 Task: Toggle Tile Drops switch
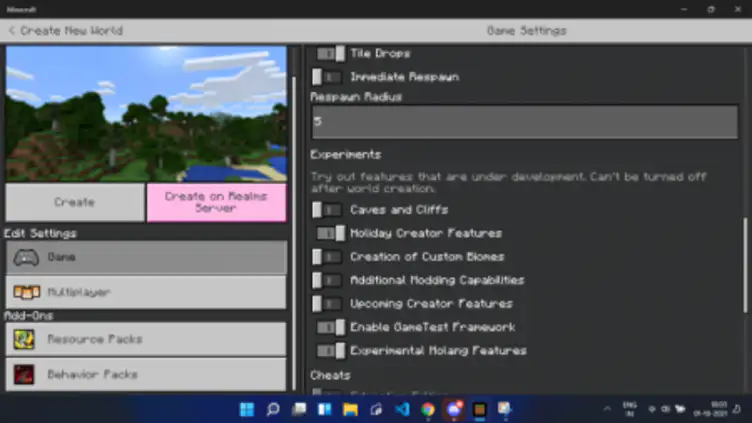[330, 54]
